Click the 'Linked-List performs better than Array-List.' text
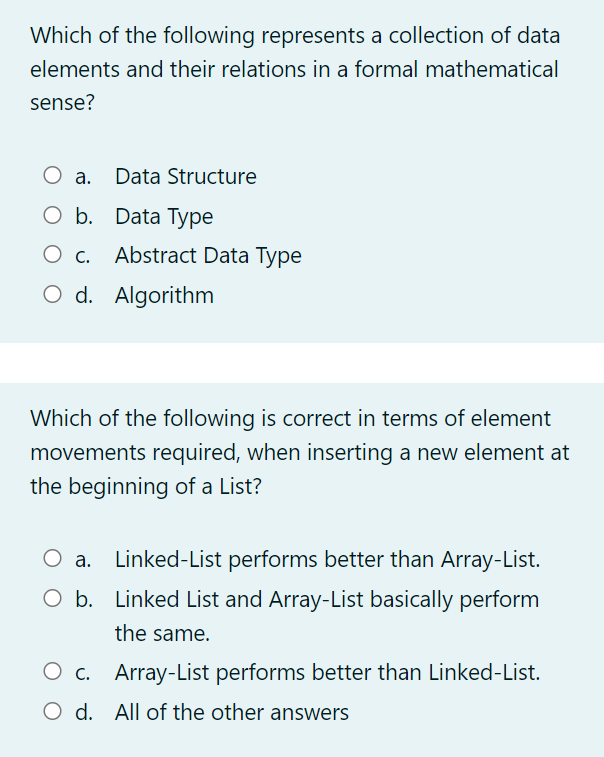The height and width of the screenshot is (757, 604). click(327, 560)
